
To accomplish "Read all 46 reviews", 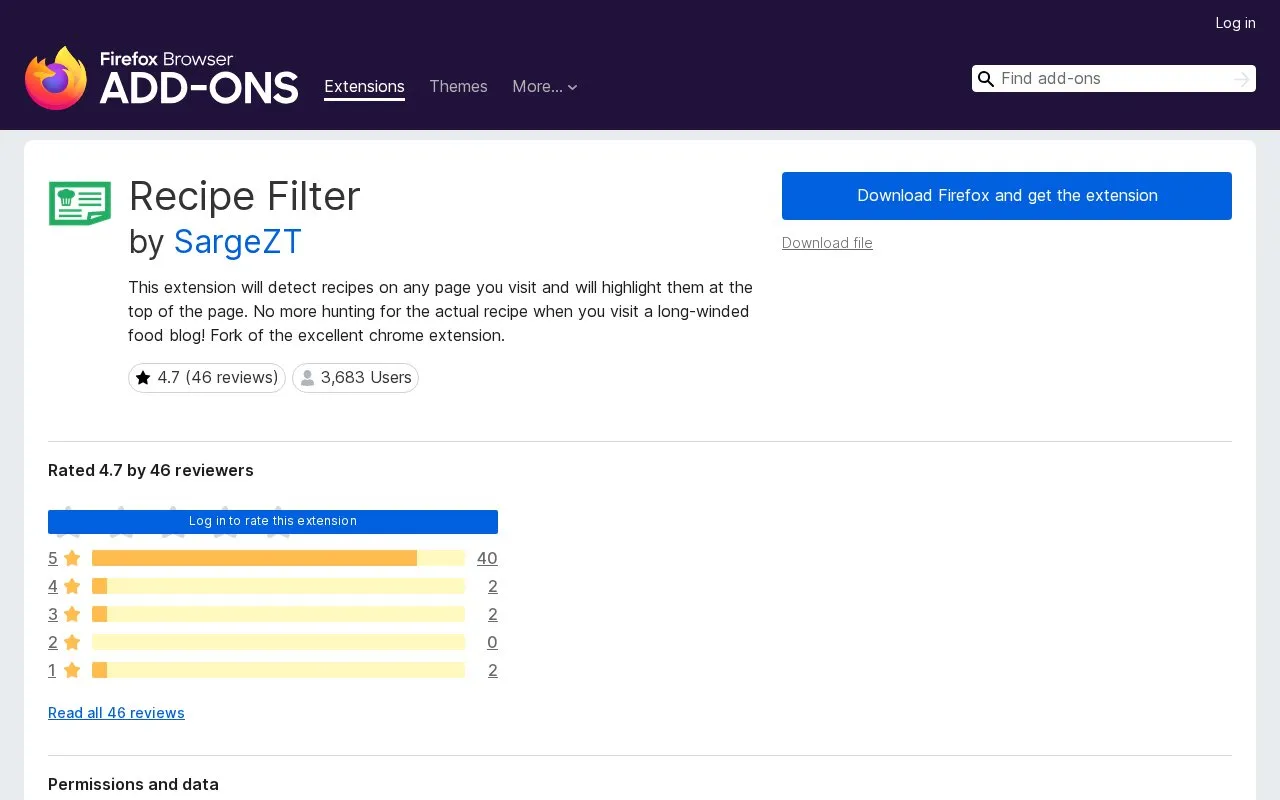I will [116, 713].
